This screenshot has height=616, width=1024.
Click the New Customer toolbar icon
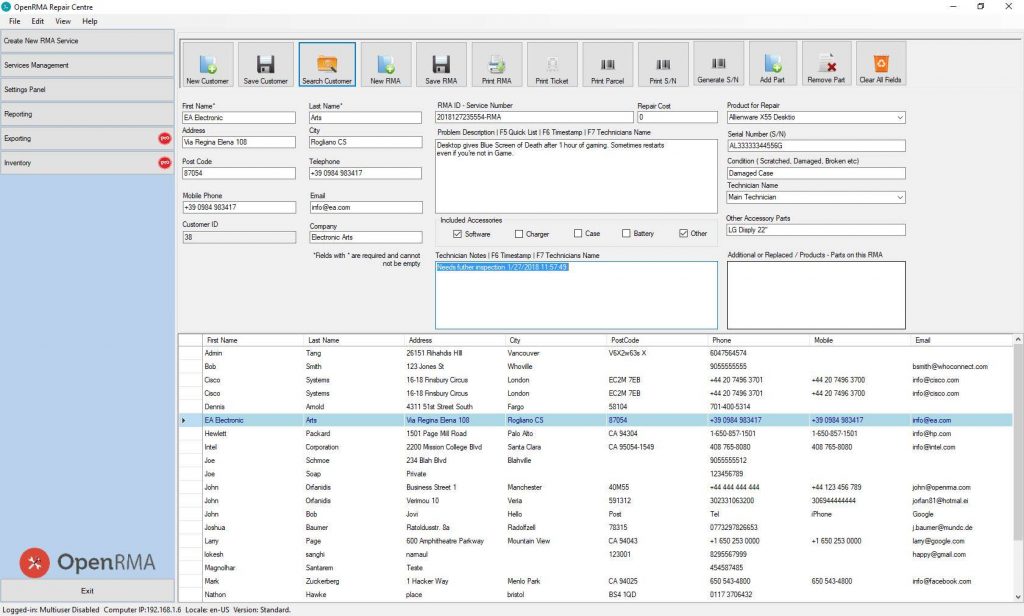[209, 62]
